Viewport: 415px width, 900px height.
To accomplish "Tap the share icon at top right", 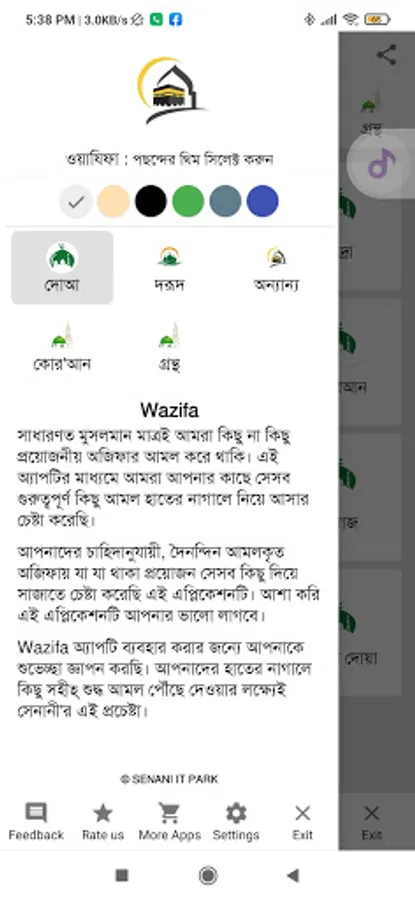I will (x=386, y=55).
